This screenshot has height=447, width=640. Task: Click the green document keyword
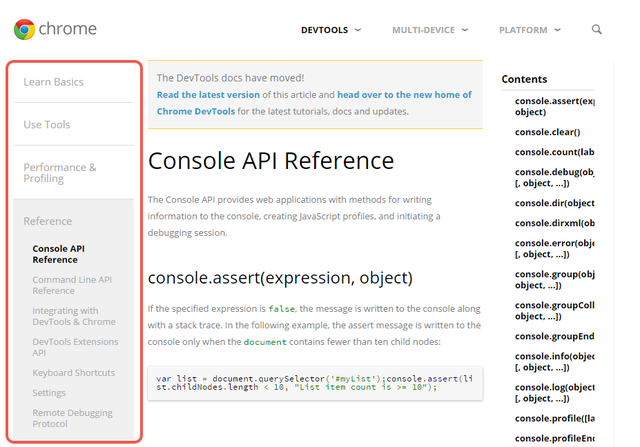[265, 342]
